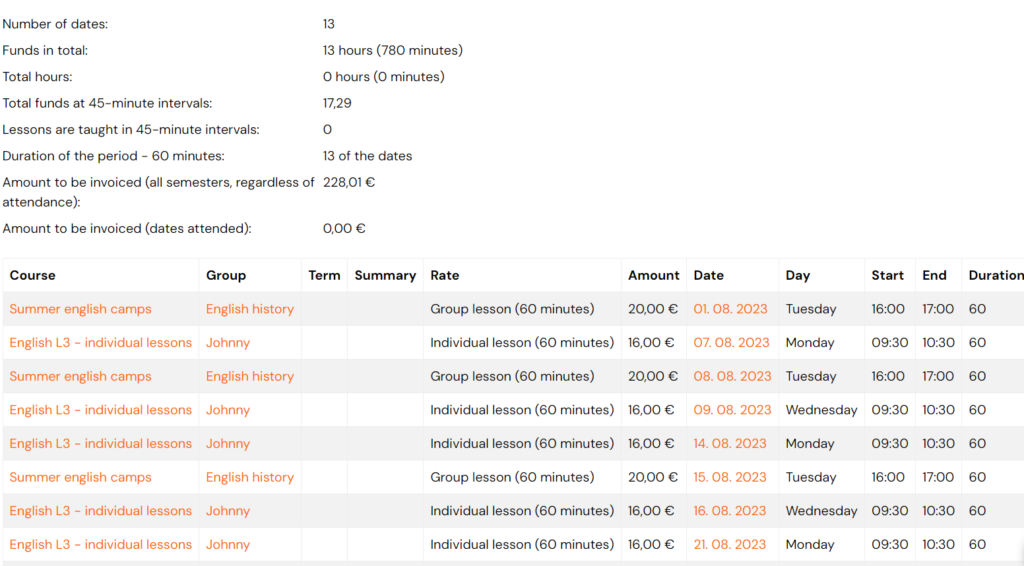Image resolution: width=1024 pixels, height=566 pixels.
Task: Open the 15. 08. 2023 date link
Action: click(729, 477)
